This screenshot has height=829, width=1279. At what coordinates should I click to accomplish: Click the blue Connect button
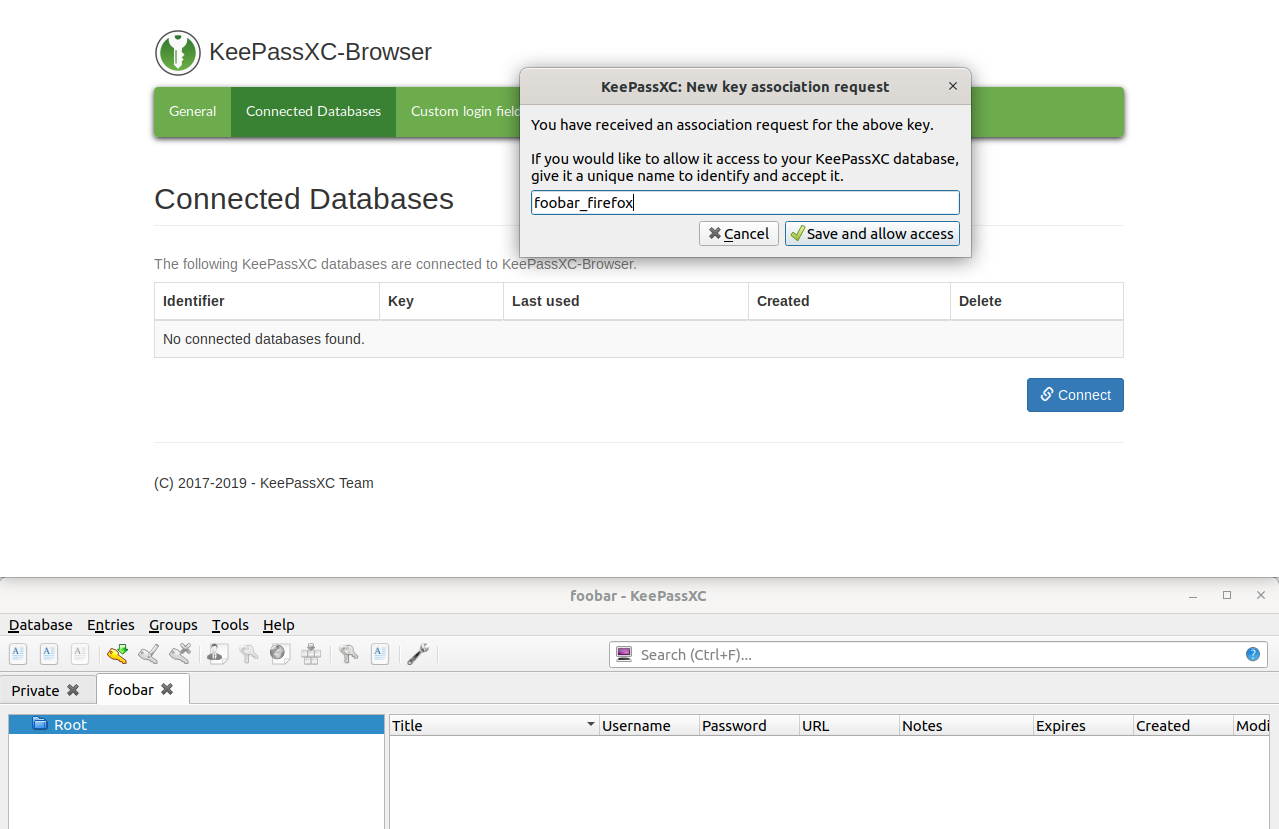1075,395
